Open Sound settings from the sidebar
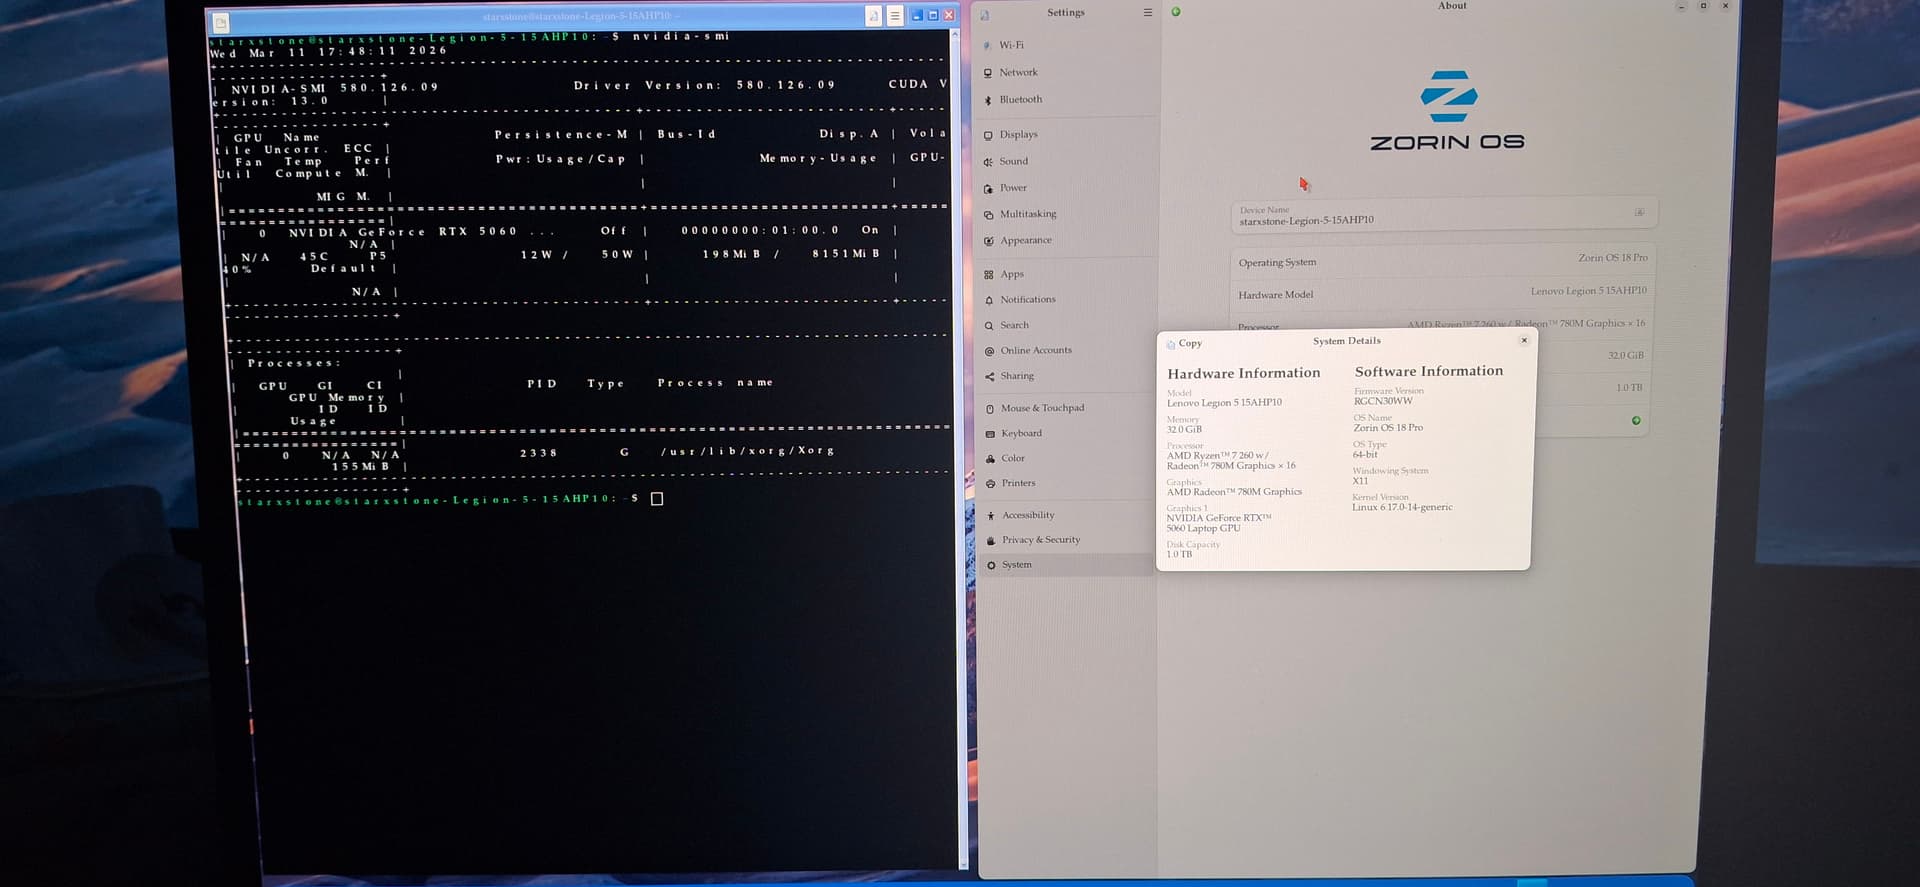 click(x=1065, y=161)
